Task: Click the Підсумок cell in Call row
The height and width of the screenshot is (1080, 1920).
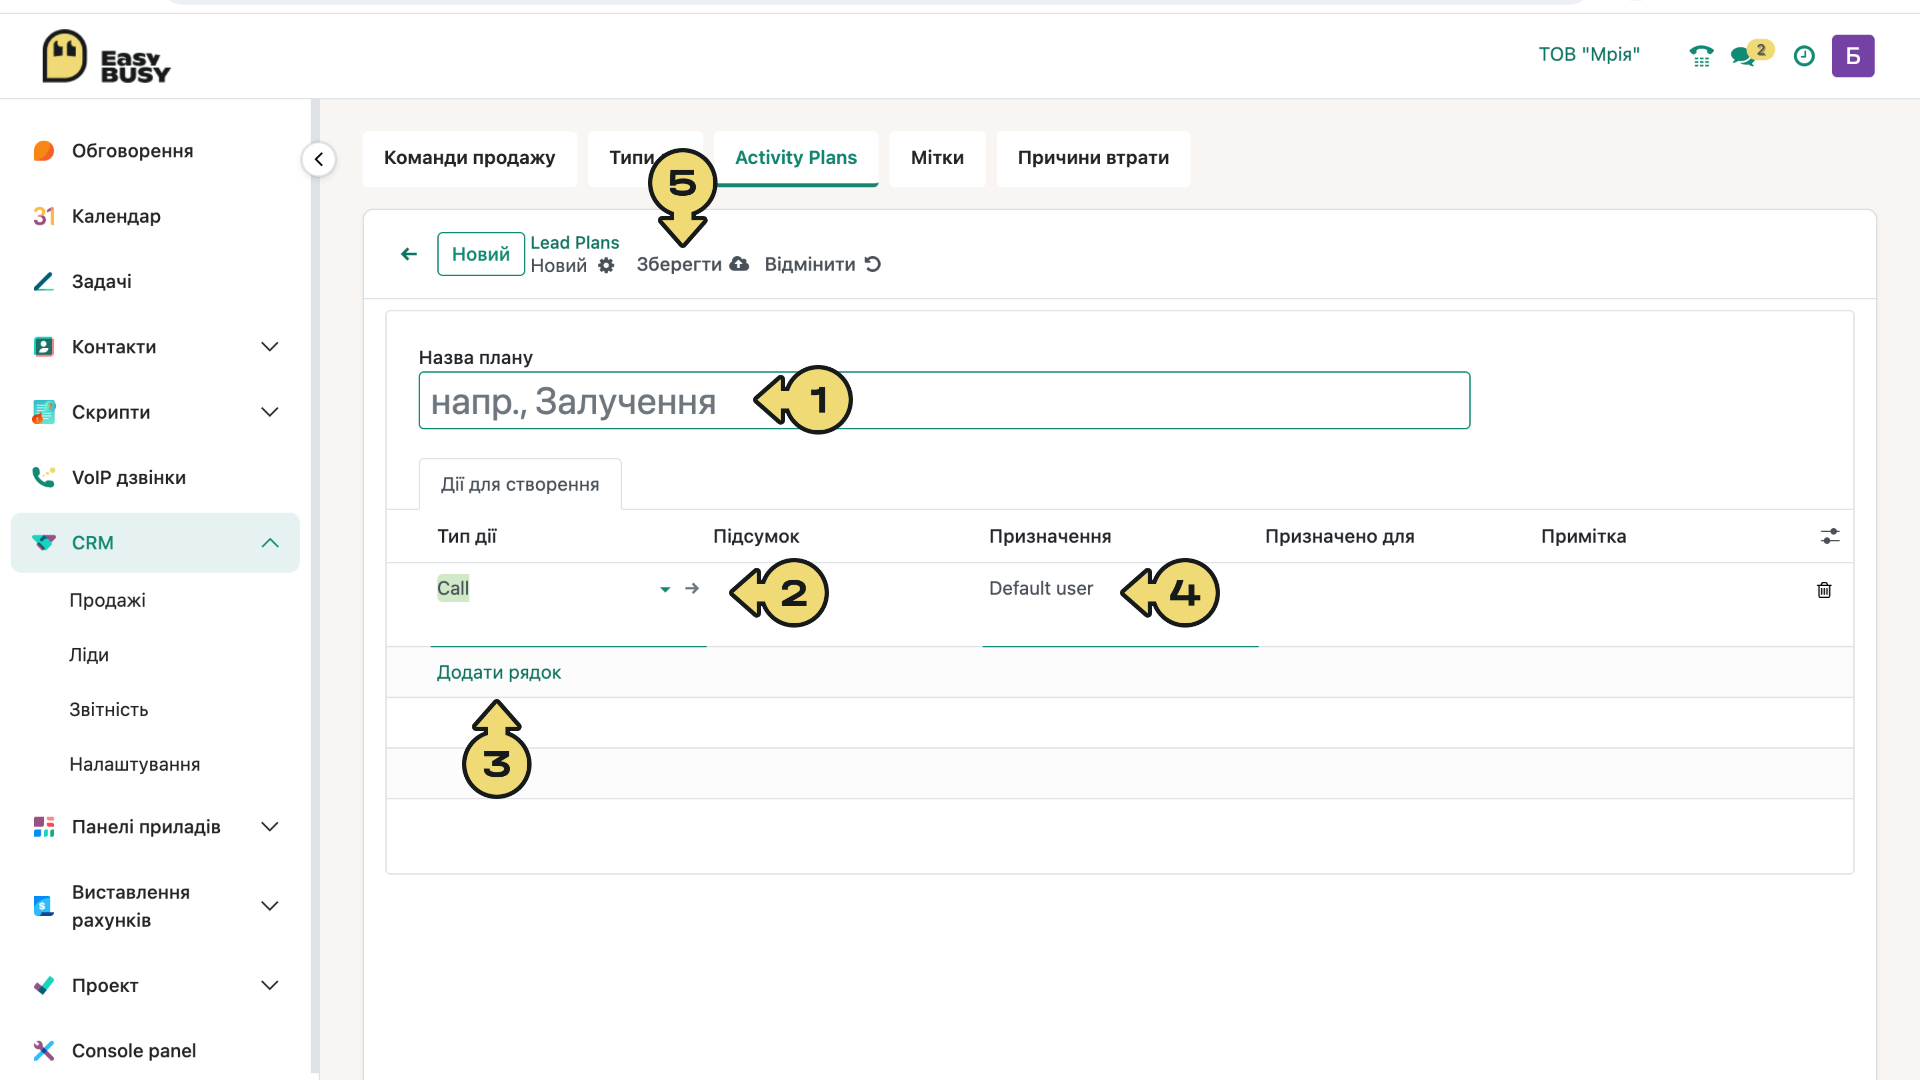Action: point(844,604)
